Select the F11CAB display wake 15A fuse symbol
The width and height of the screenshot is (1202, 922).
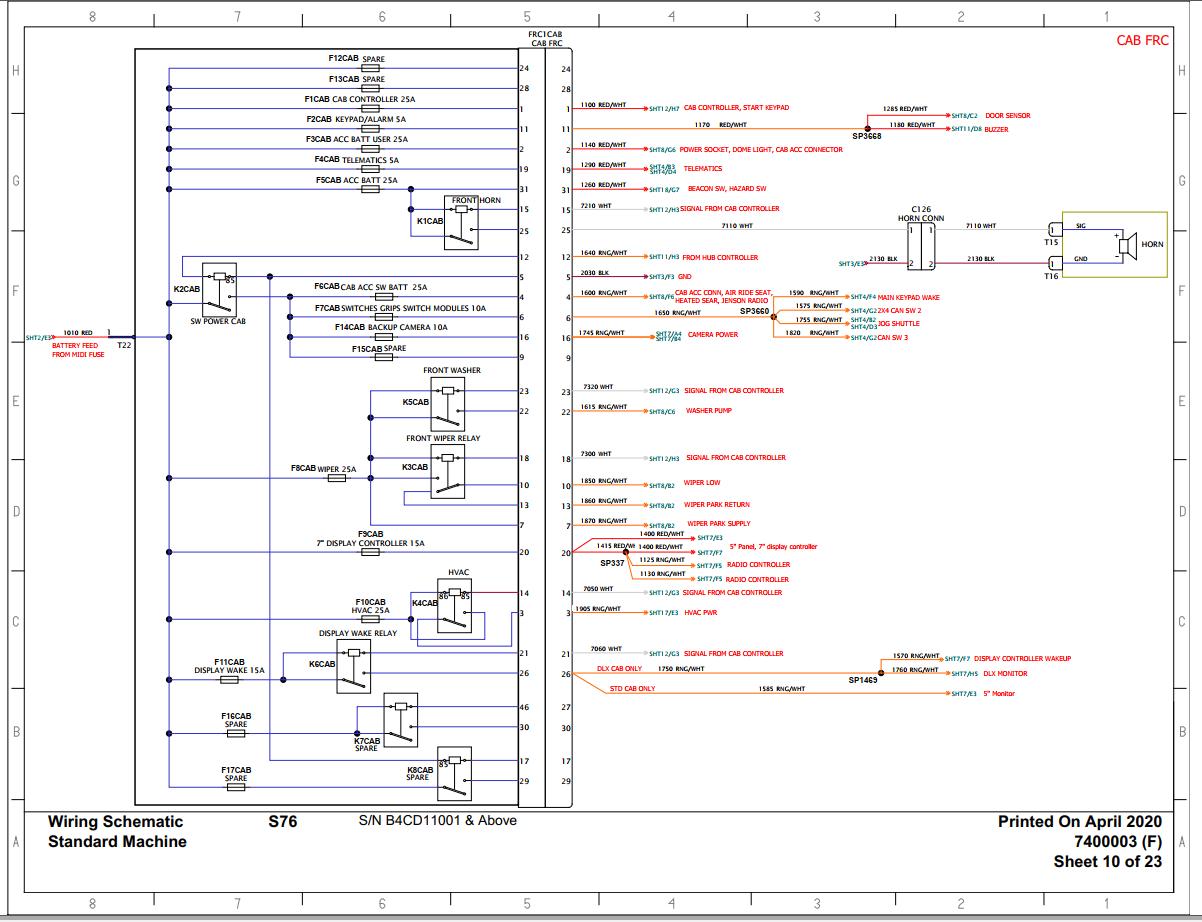coord(229,680)
